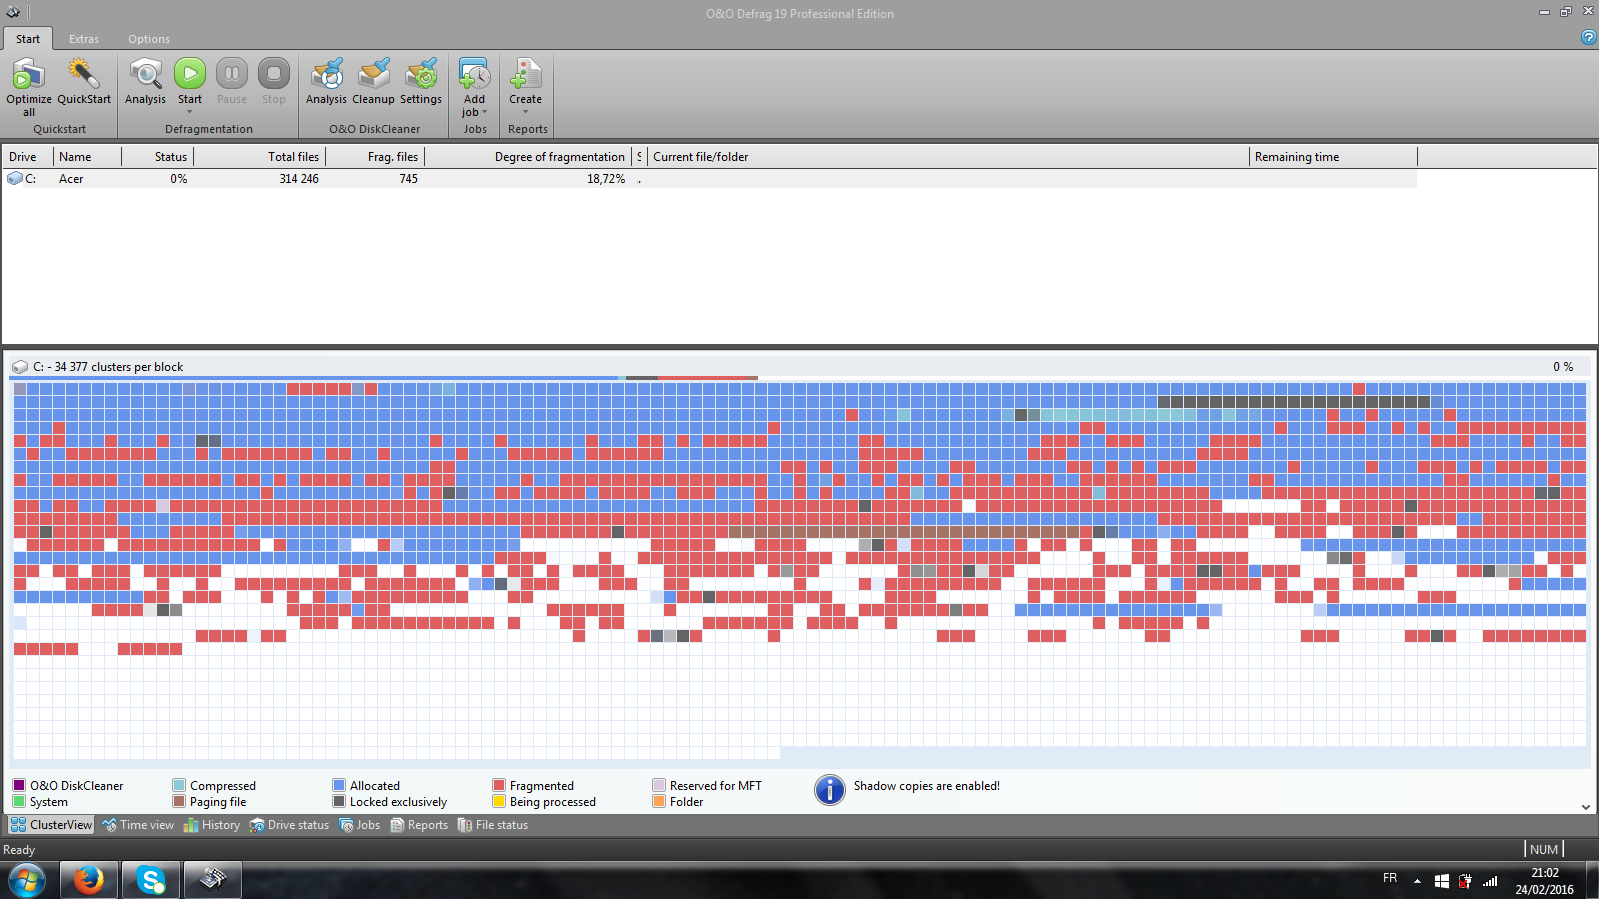Open Skype from the taskbar
This screenshot has height=899, width=1599.
151,880
